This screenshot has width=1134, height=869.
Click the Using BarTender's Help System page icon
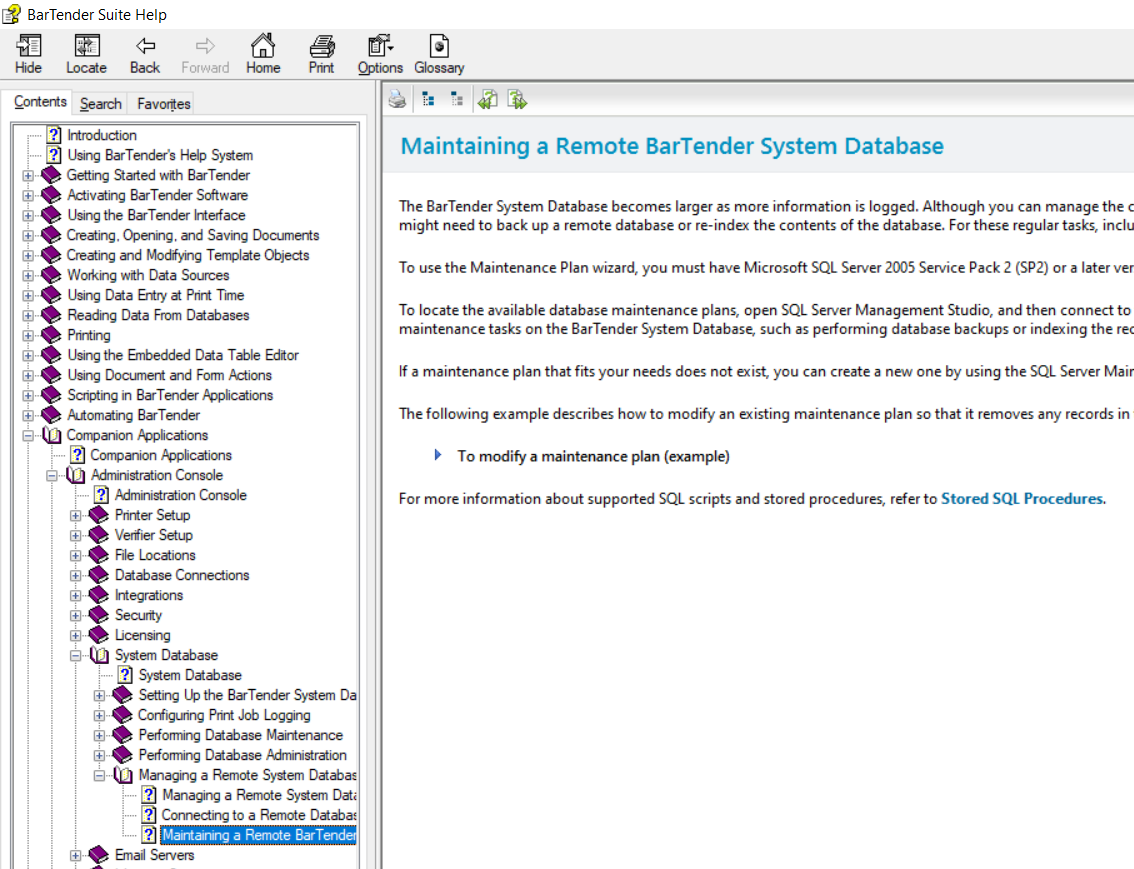point(54,155)
